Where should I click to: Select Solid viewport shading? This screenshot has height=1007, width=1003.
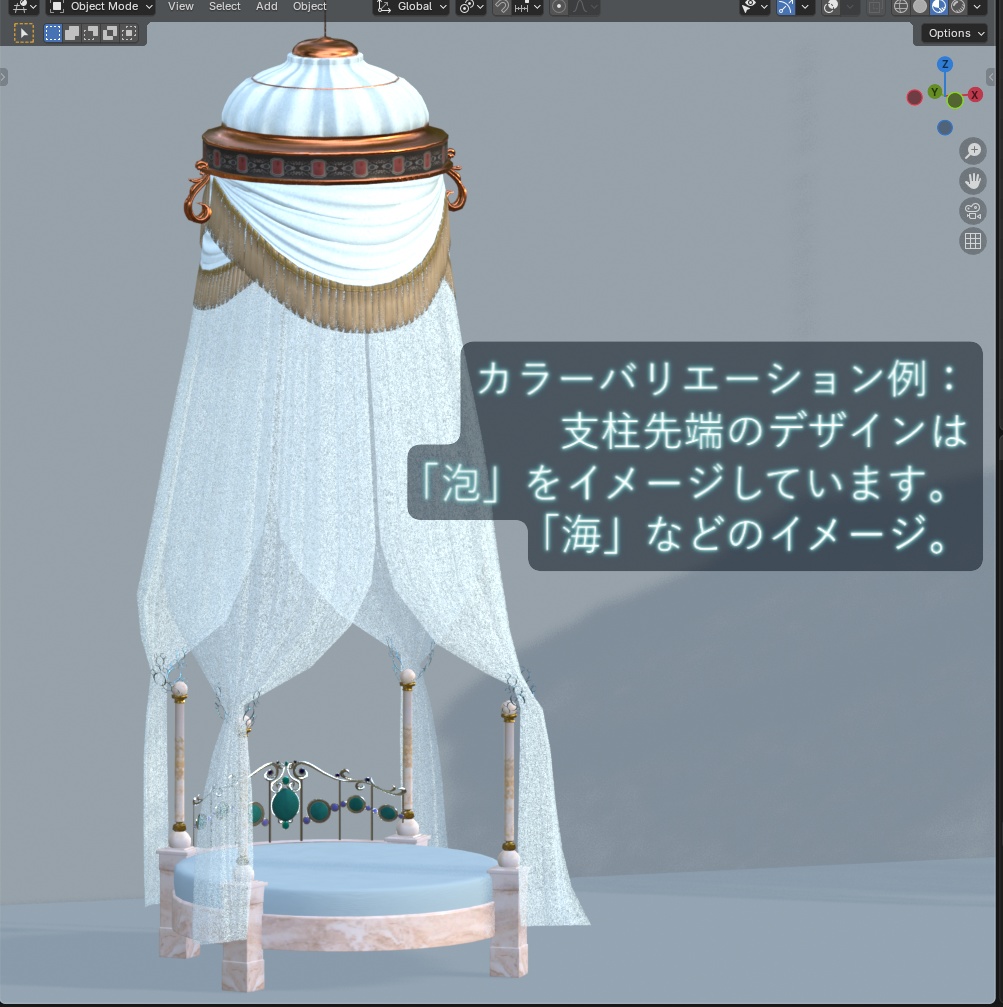(x=918, y=7)
